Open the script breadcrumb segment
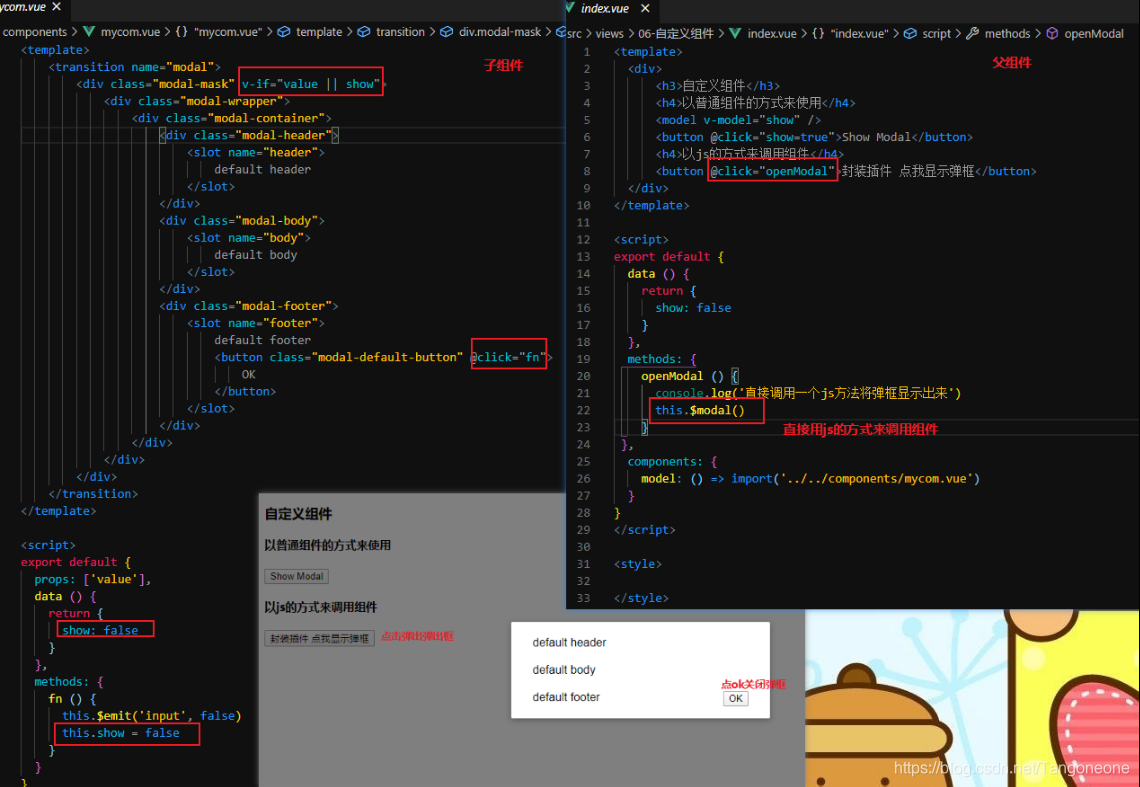The width and height of the screenshot is (1140, 787). click(x=936, y=33)
